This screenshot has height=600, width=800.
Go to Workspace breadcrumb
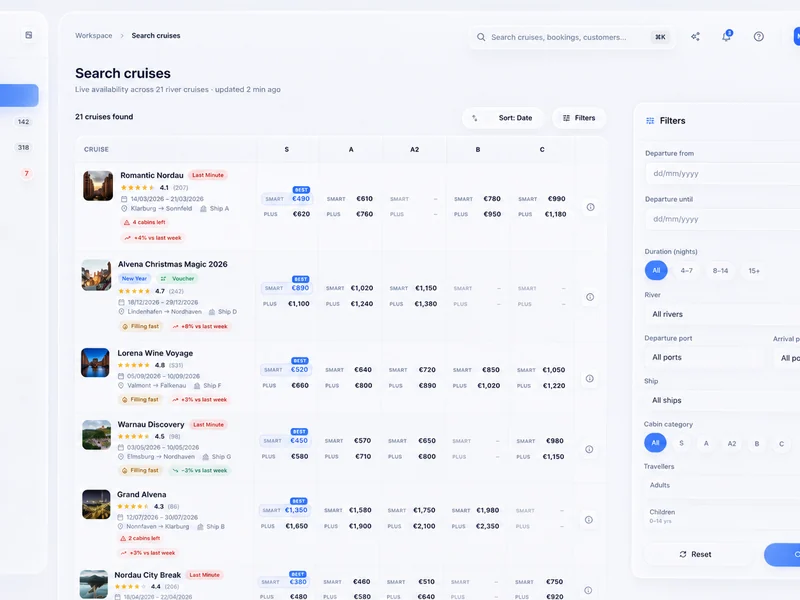[93, 36]
